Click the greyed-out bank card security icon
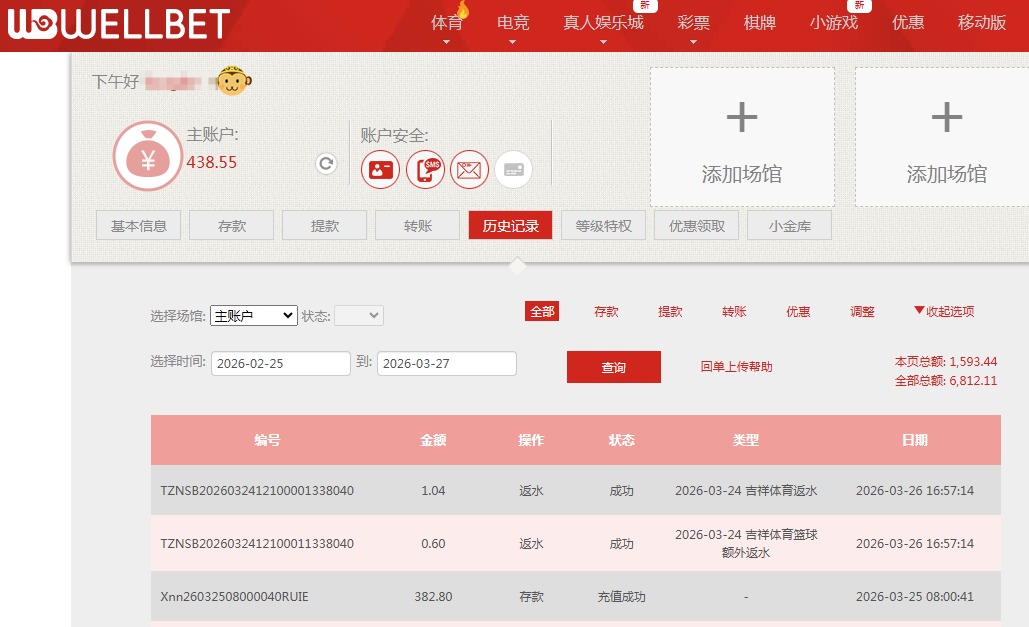This screenshot has width=1029, height=627. tap(513, 169)
